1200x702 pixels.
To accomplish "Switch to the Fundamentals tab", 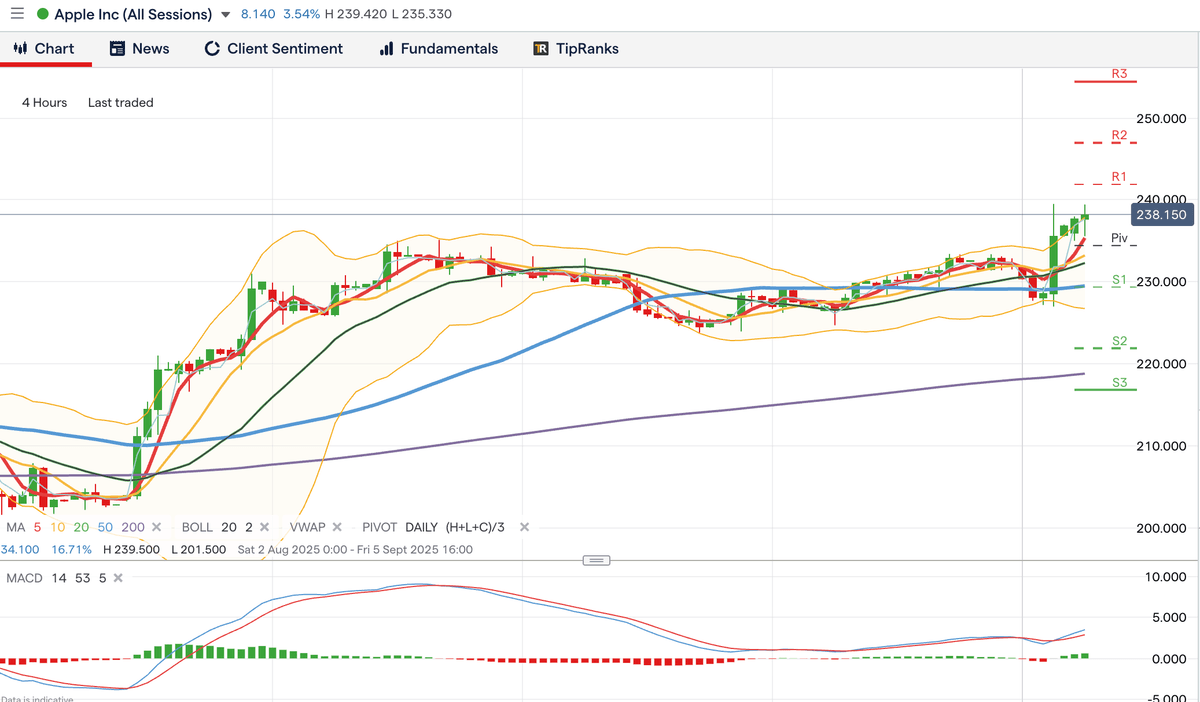I will [x=438, y=48].
